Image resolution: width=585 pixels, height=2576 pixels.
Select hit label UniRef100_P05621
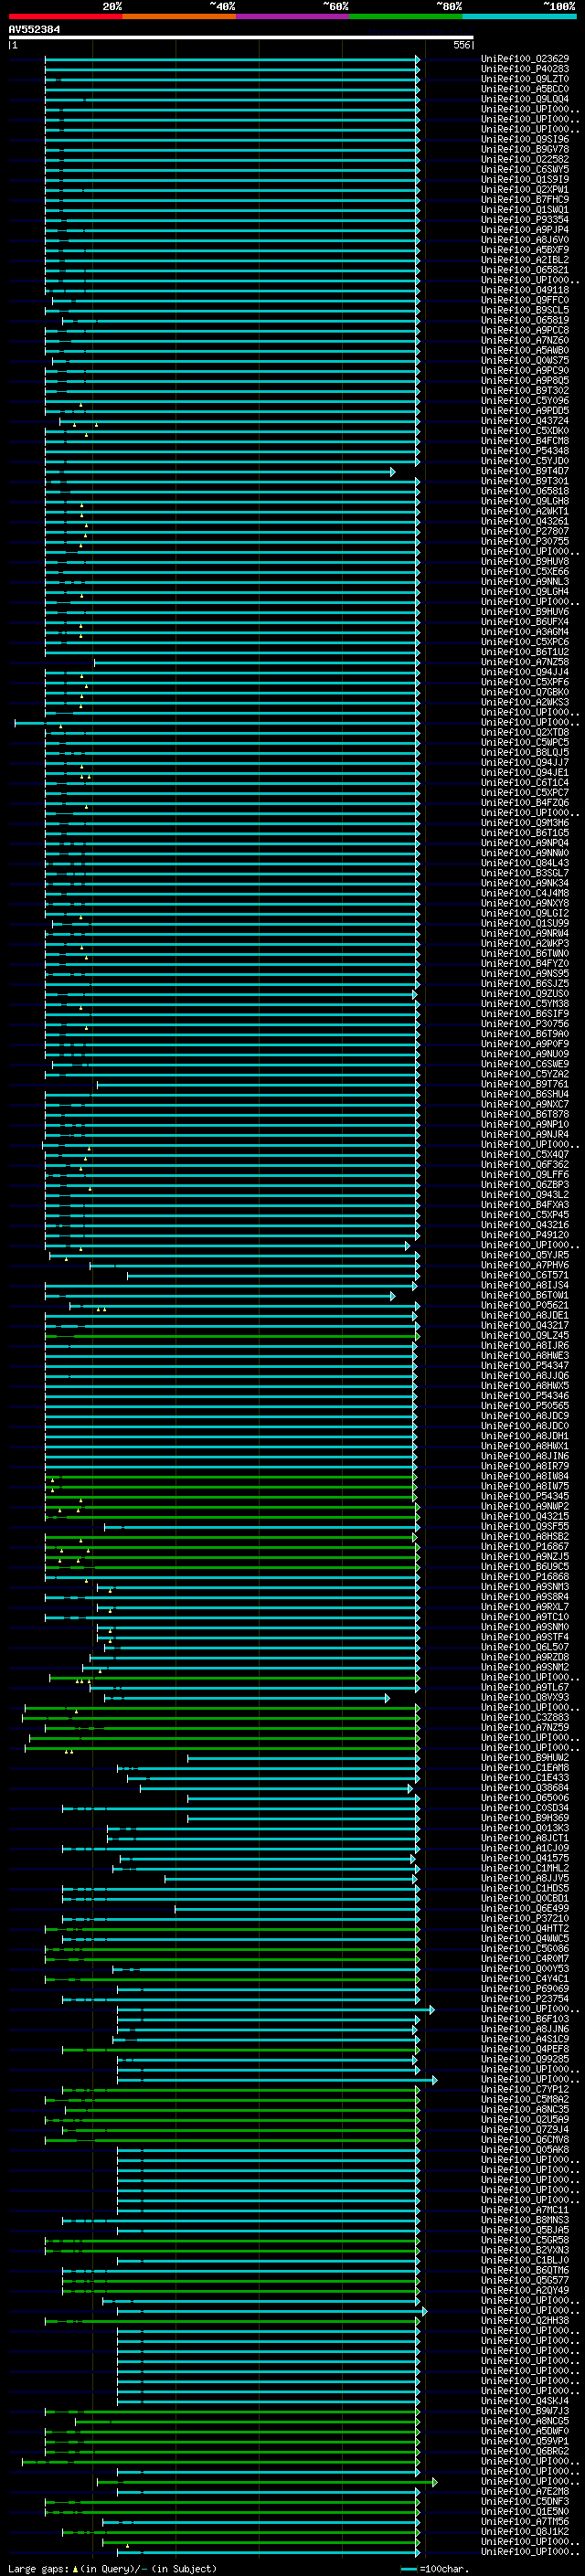(x=525, y=1305)
